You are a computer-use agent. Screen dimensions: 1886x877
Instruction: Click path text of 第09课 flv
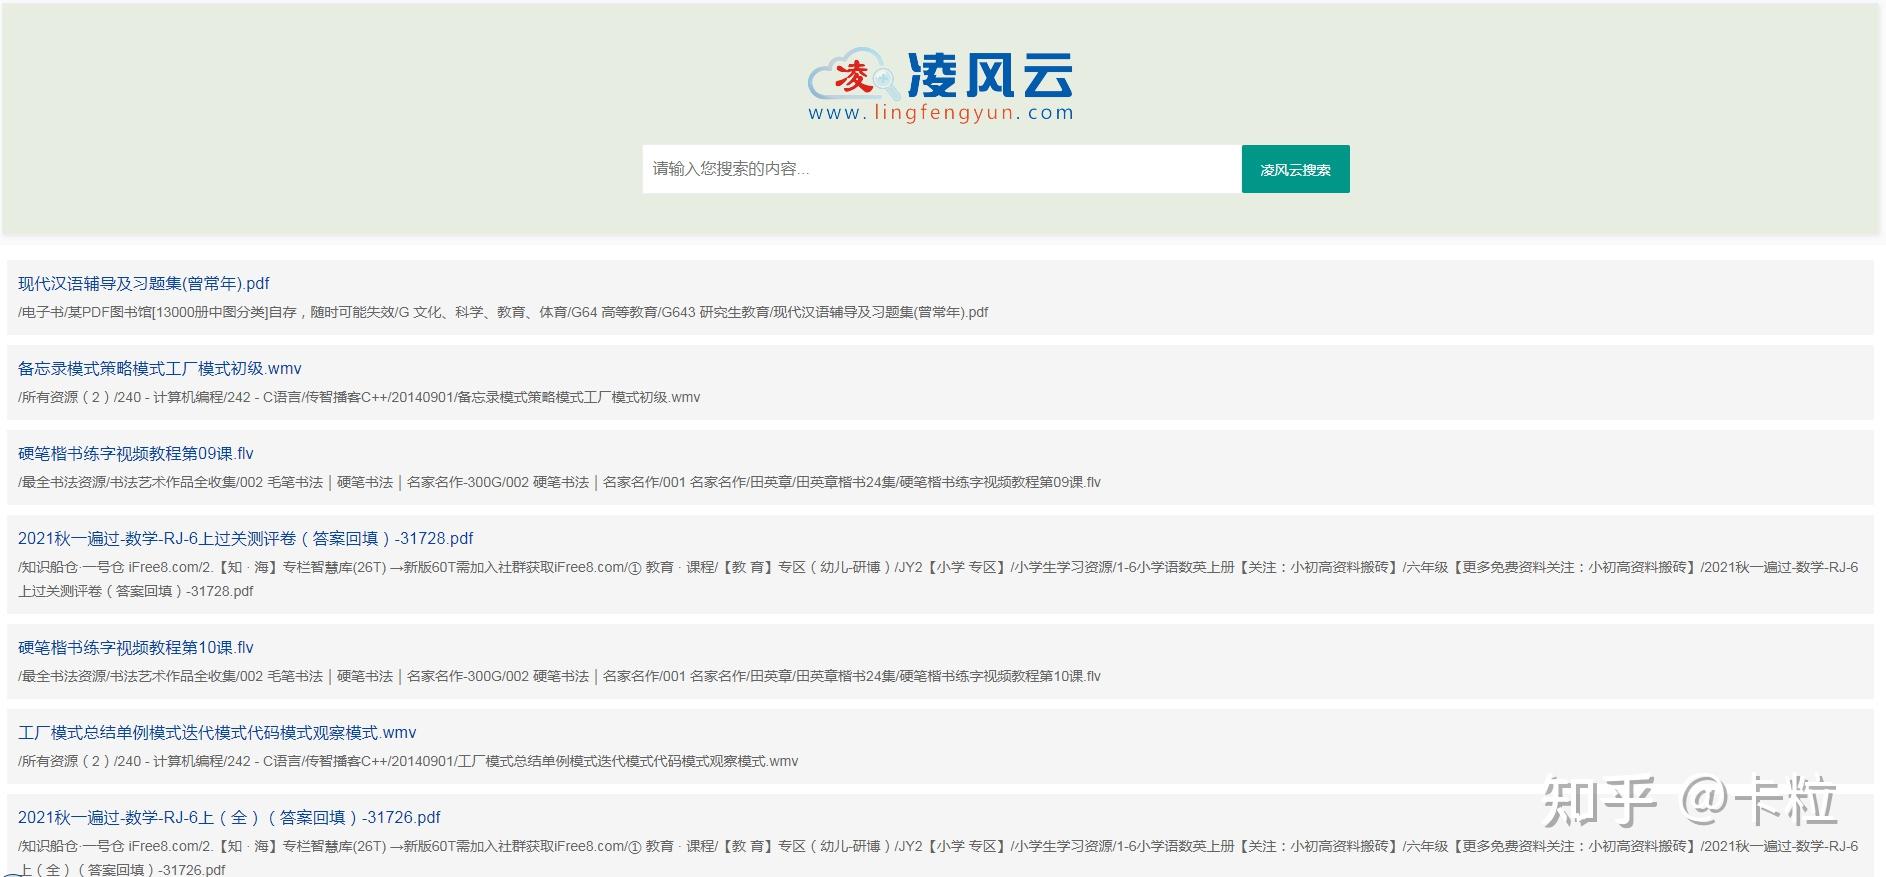coord(559,482)
